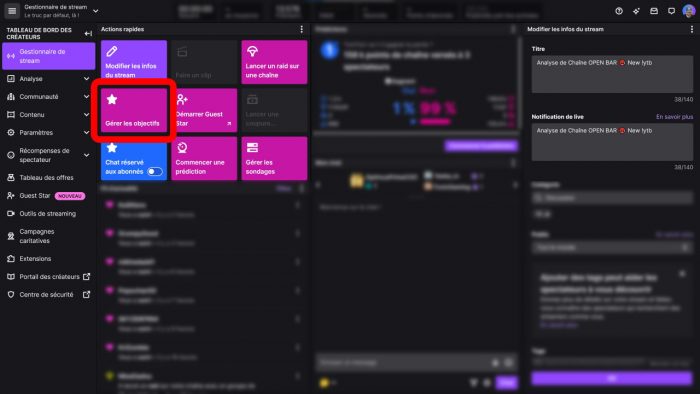
Task: Open the audience dropdown field
Action: point(612,247)
